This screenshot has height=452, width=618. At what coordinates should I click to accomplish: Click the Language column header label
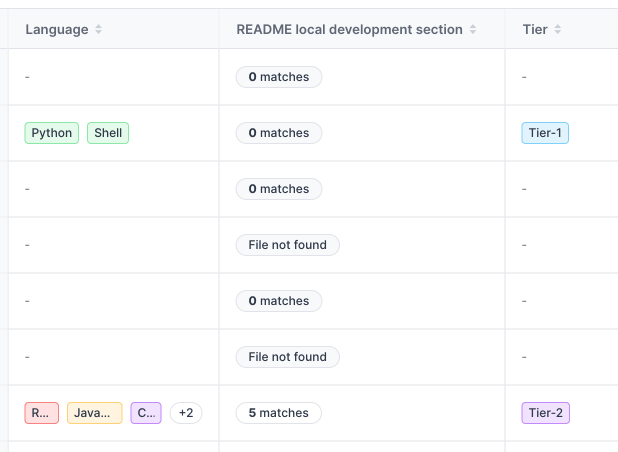[57, 30]
